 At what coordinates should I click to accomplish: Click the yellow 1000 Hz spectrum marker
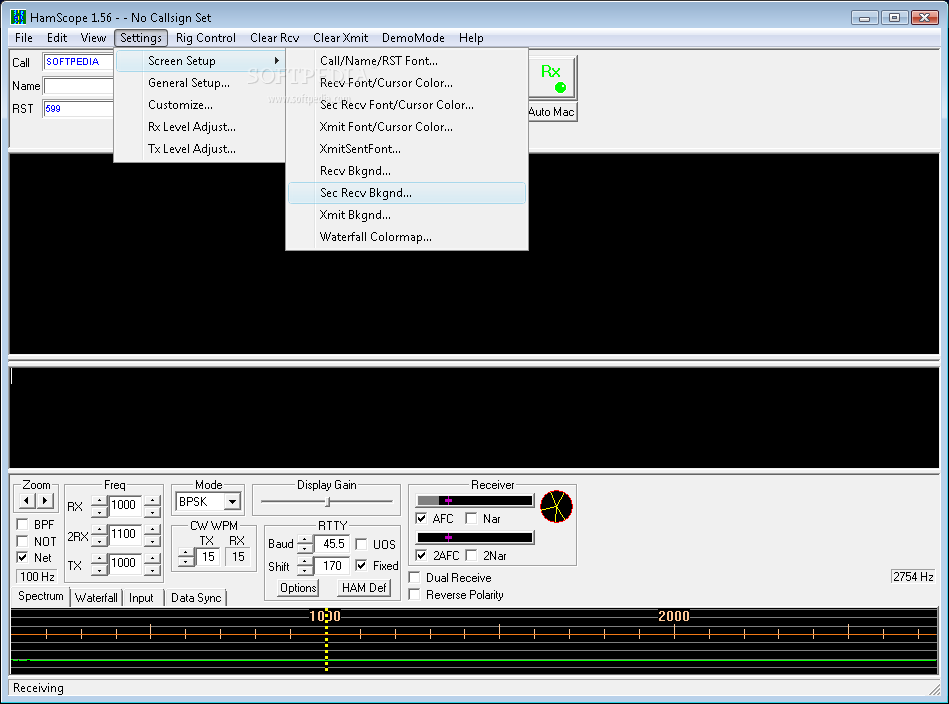coord(326,640)
